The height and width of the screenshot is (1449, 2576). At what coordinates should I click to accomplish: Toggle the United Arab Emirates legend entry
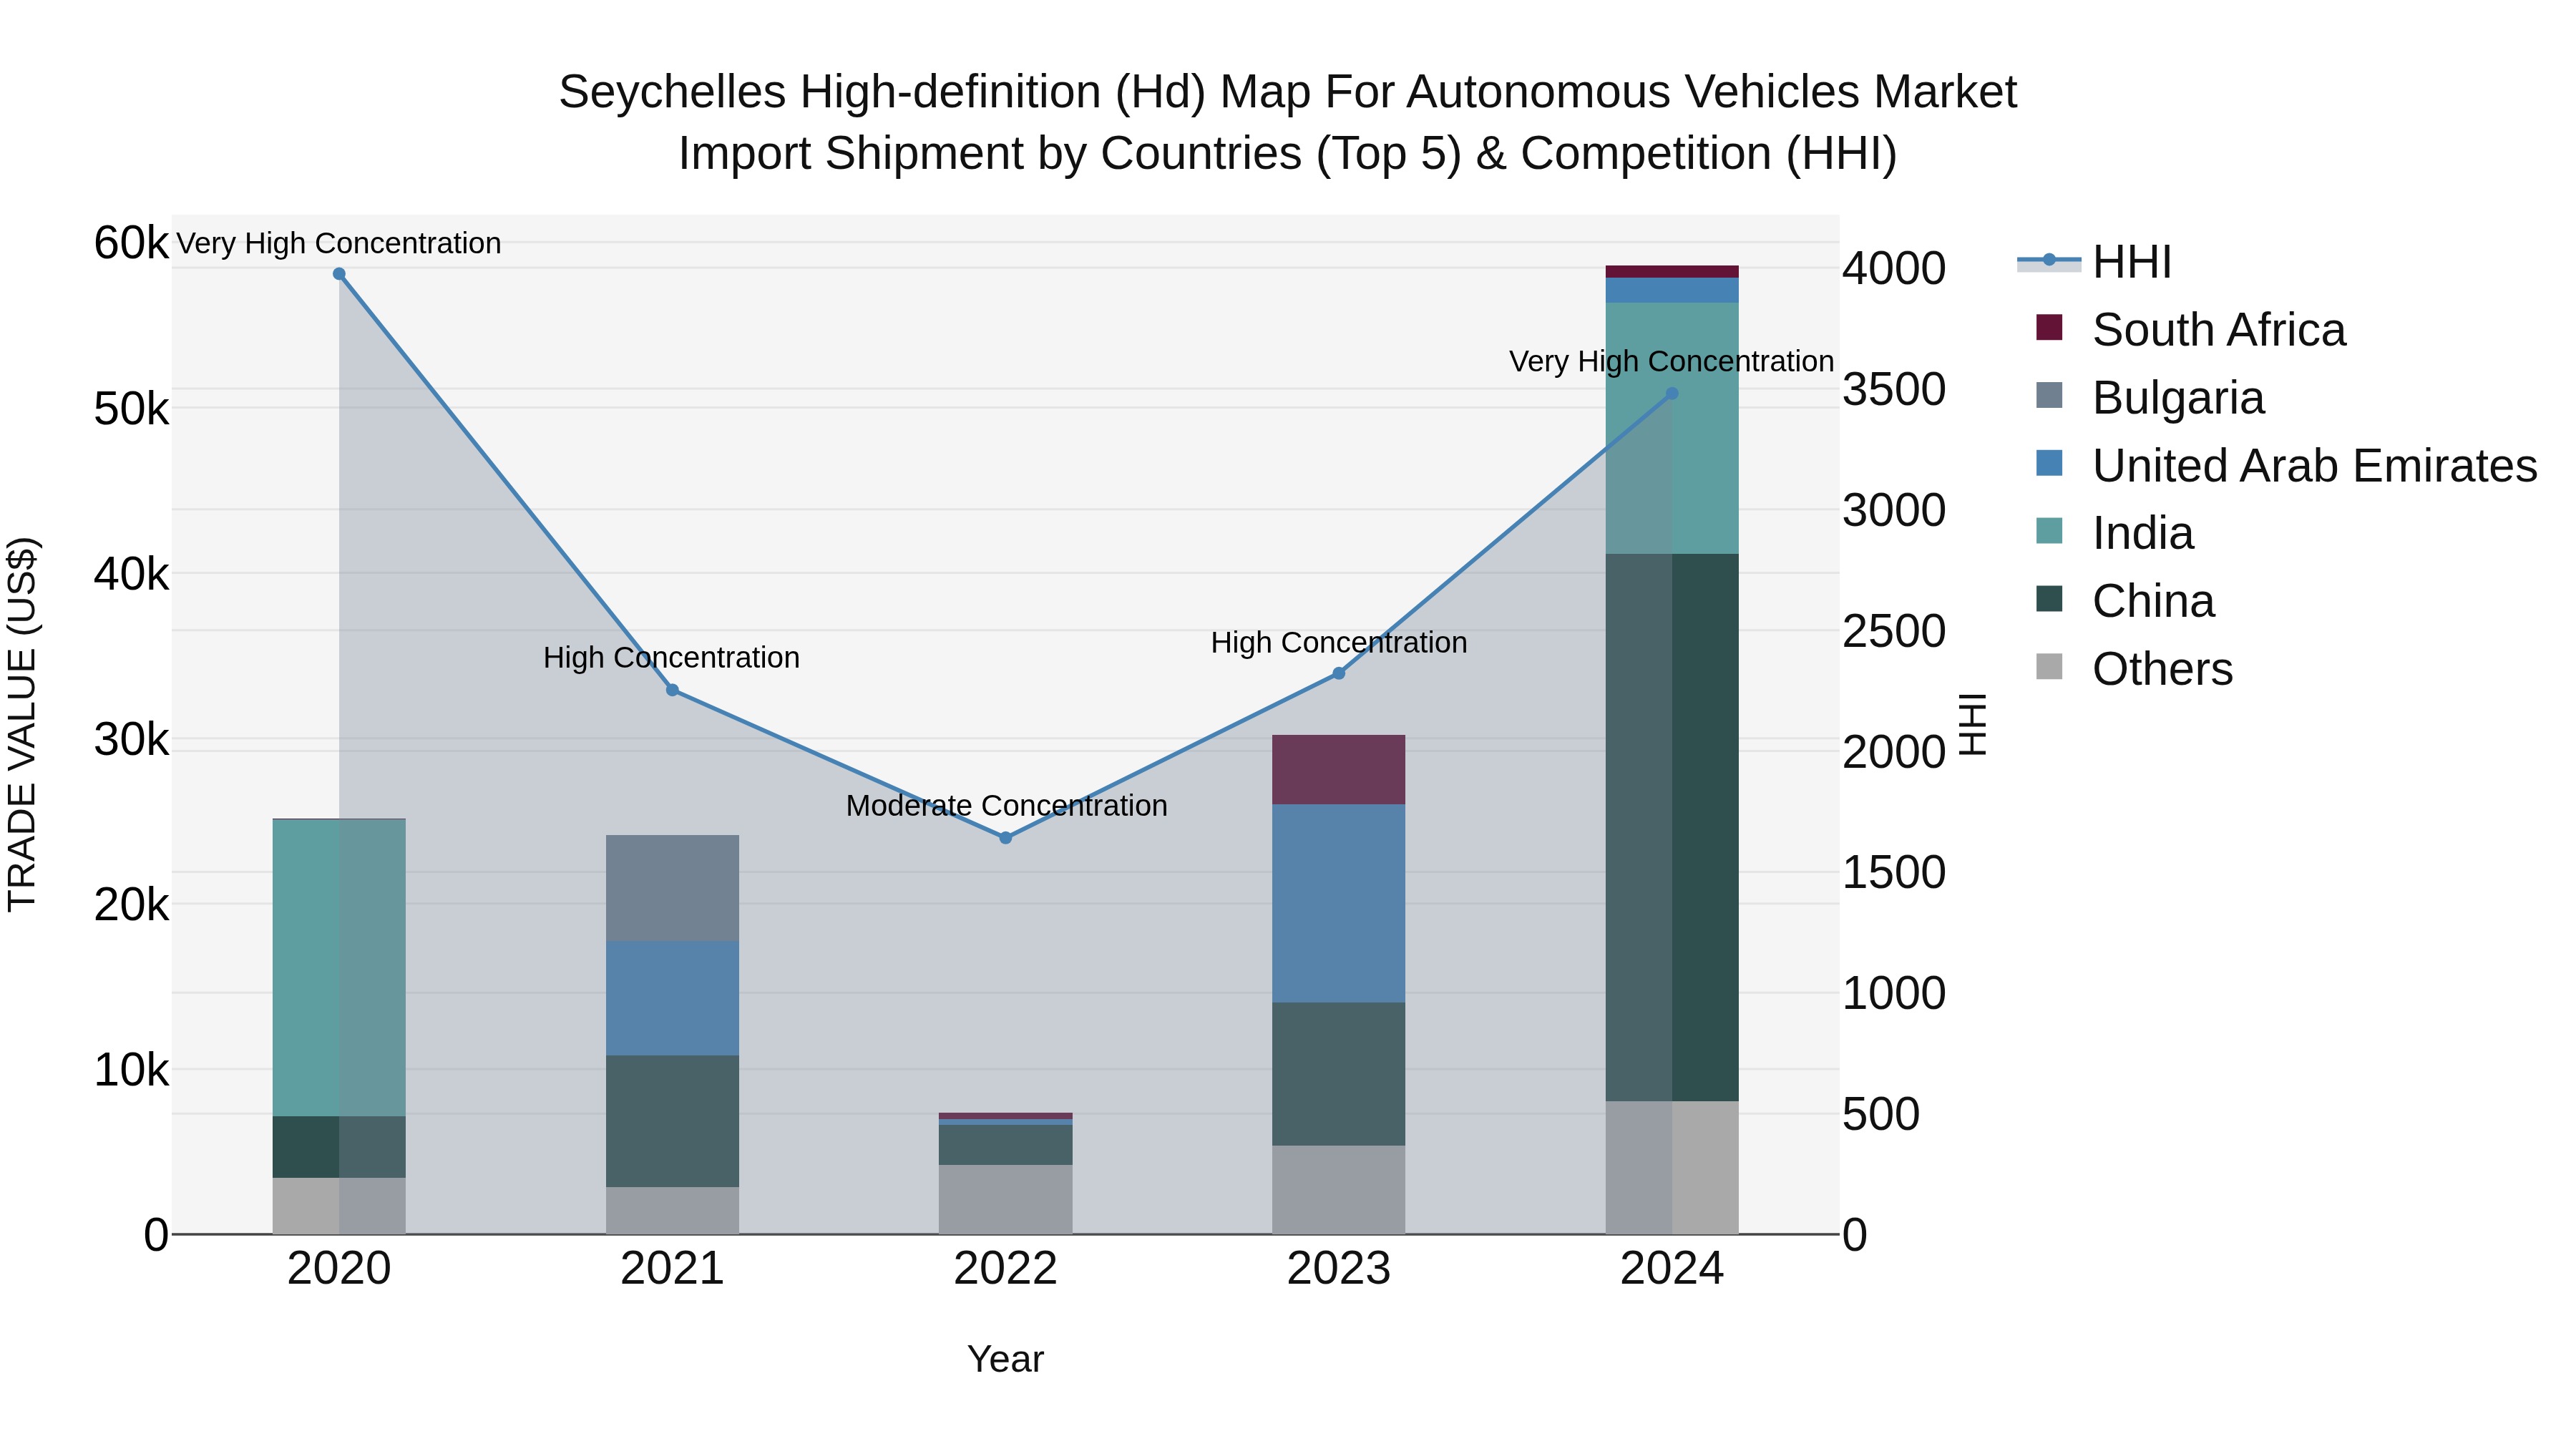[x=2286, y=466]
